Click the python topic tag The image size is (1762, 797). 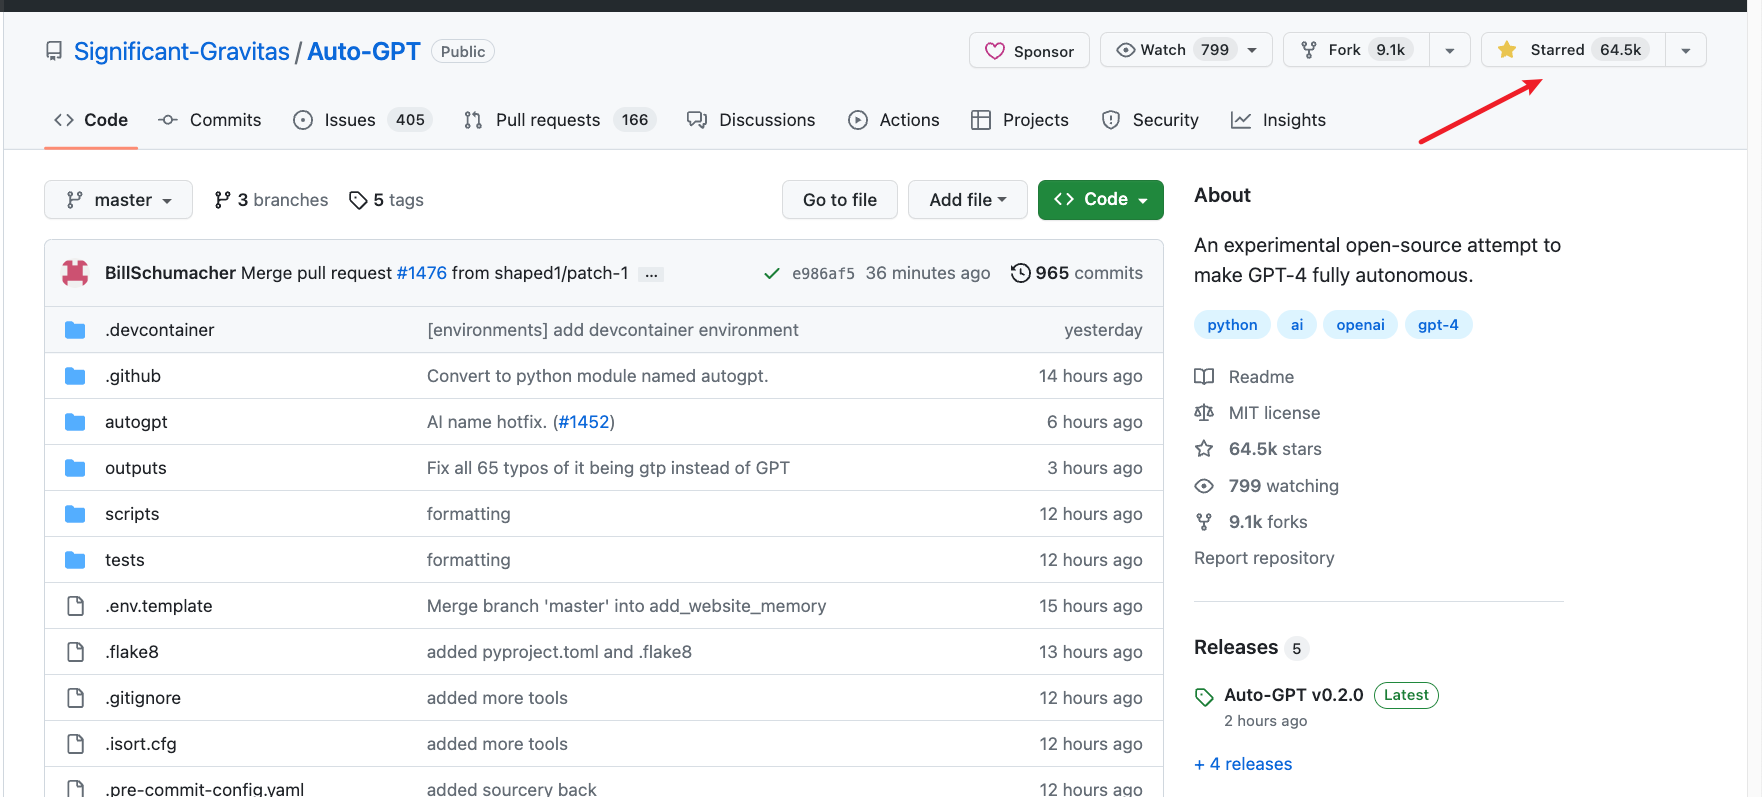[x=1232, y=325]
